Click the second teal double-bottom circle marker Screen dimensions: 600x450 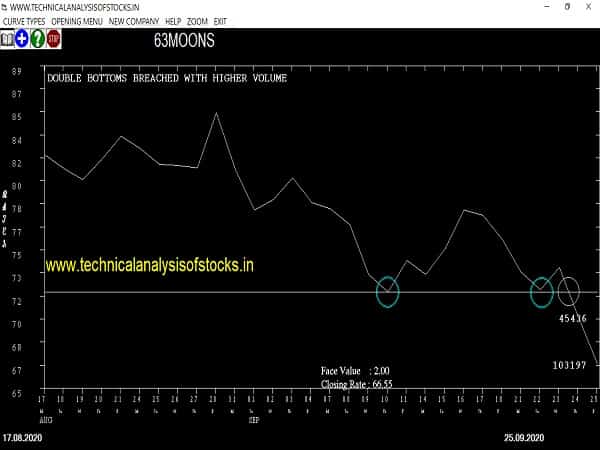coord(541,290)
